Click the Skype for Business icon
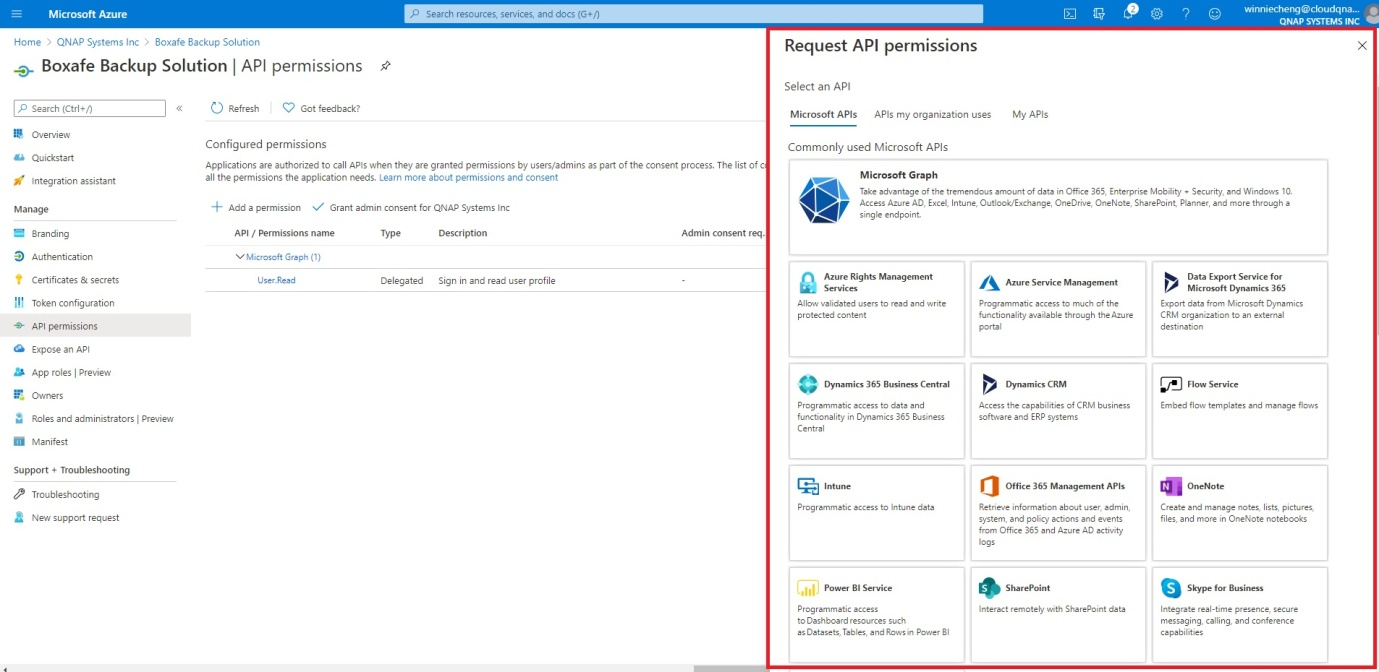The width and height of the screenshot is (1379, 672). (1171, 588)
